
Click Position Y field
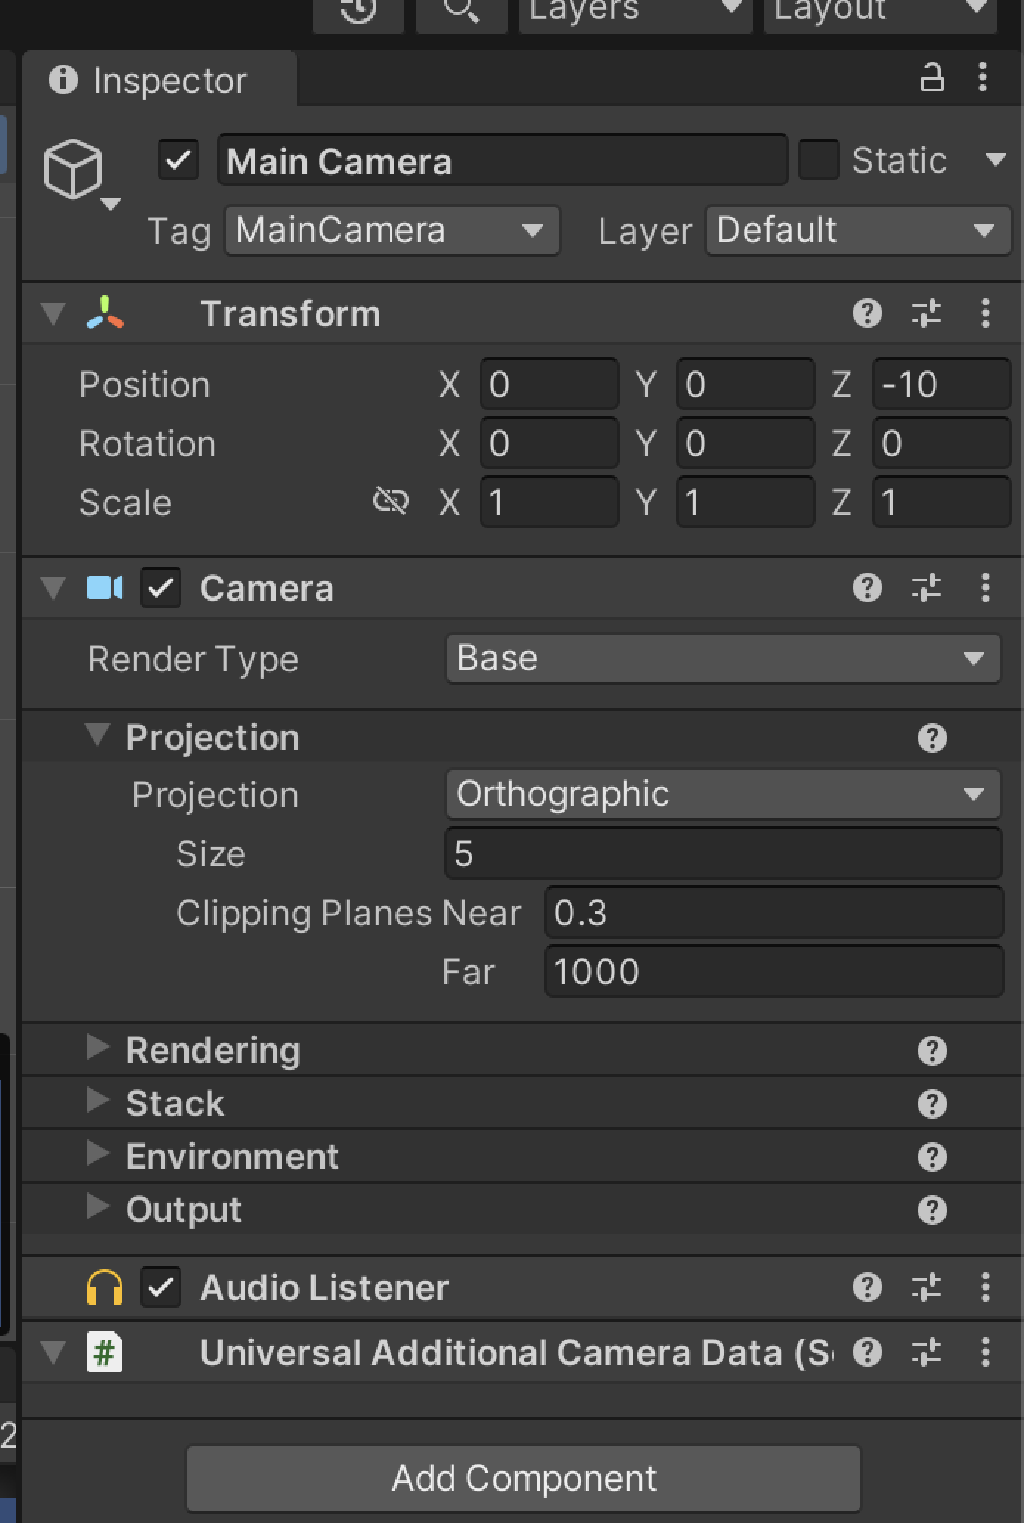click(x=745, y=384)
